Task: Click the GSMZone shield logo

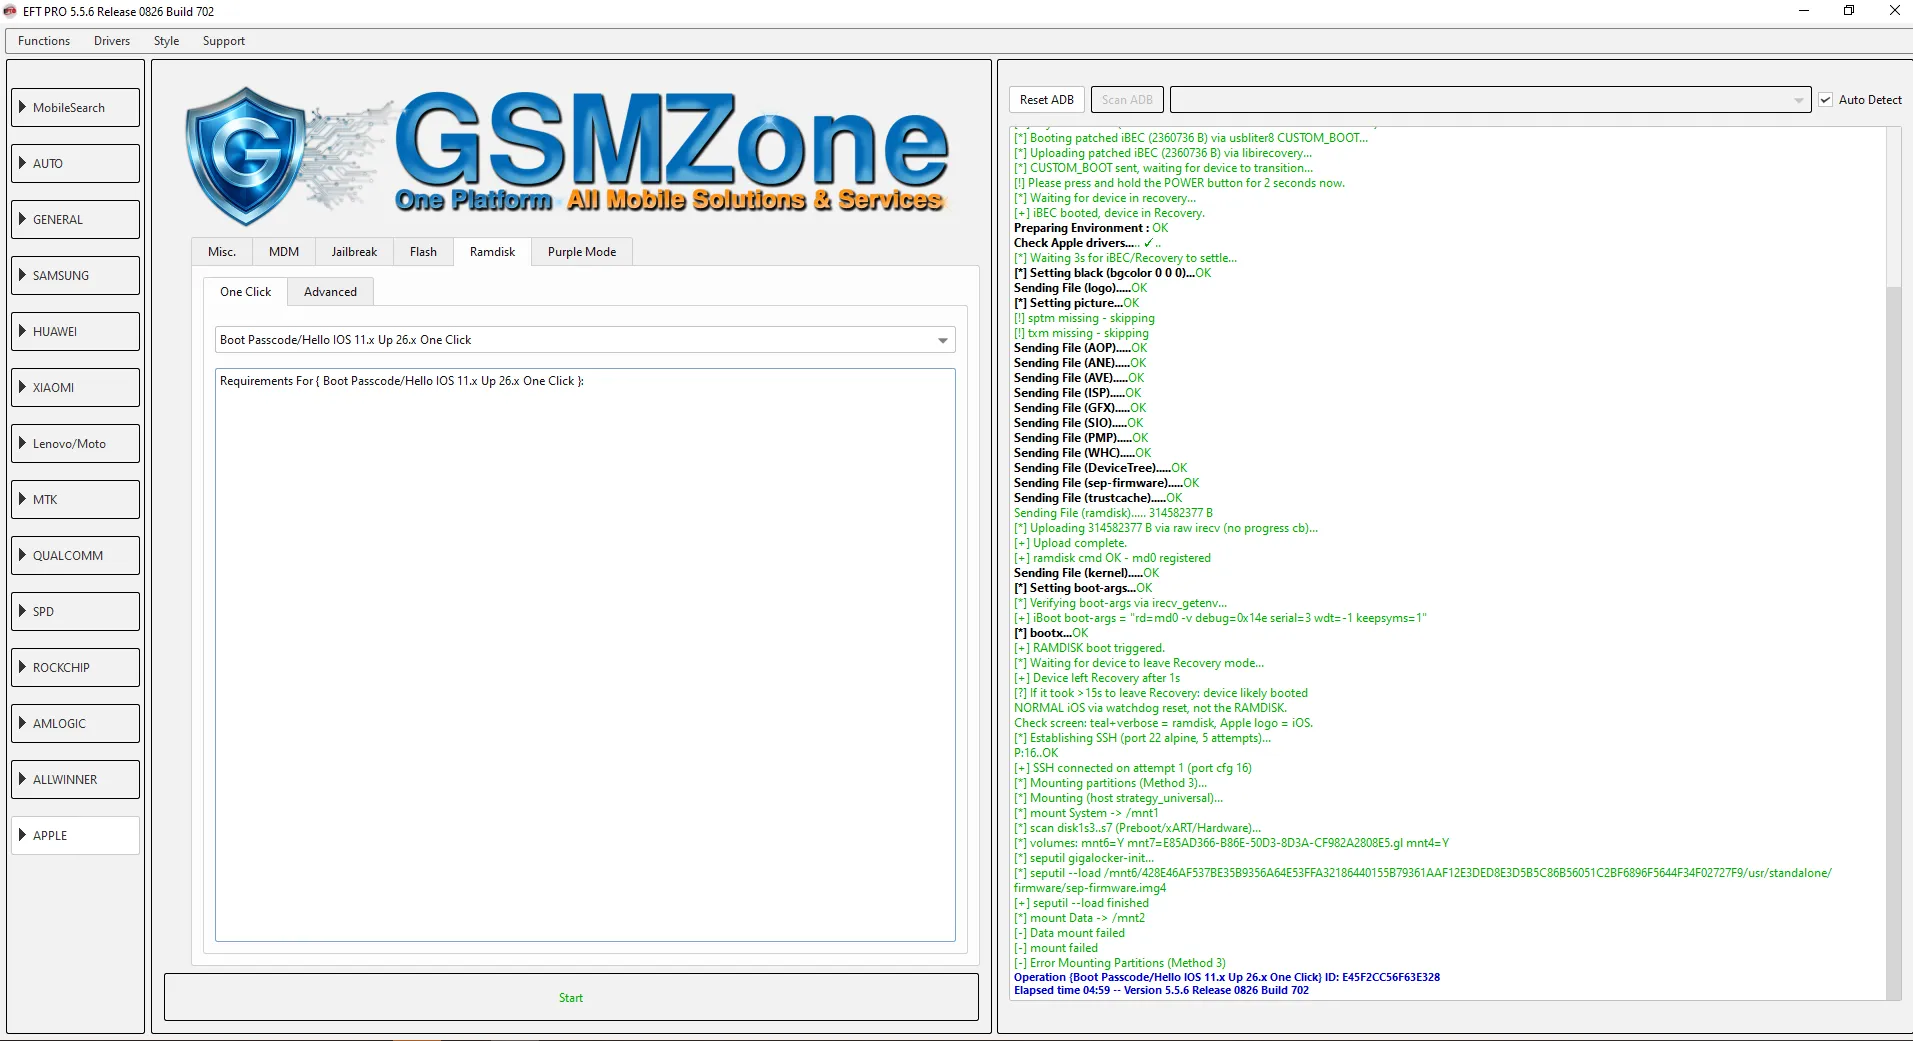Action: 246,155
